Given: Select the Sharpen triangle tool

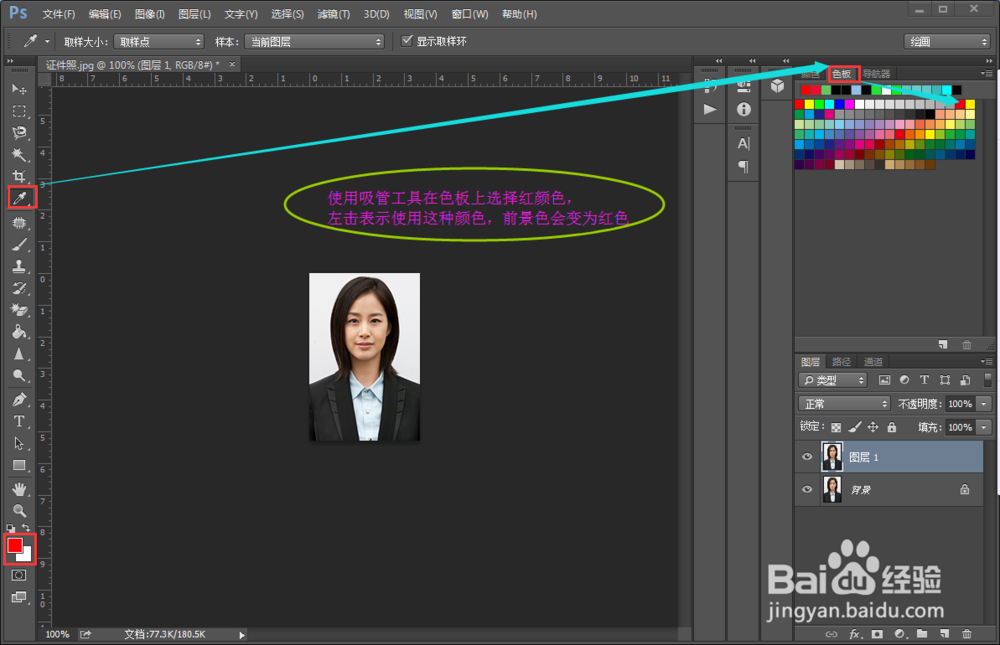Looking at the screenshot, I should tap(19, 353).
